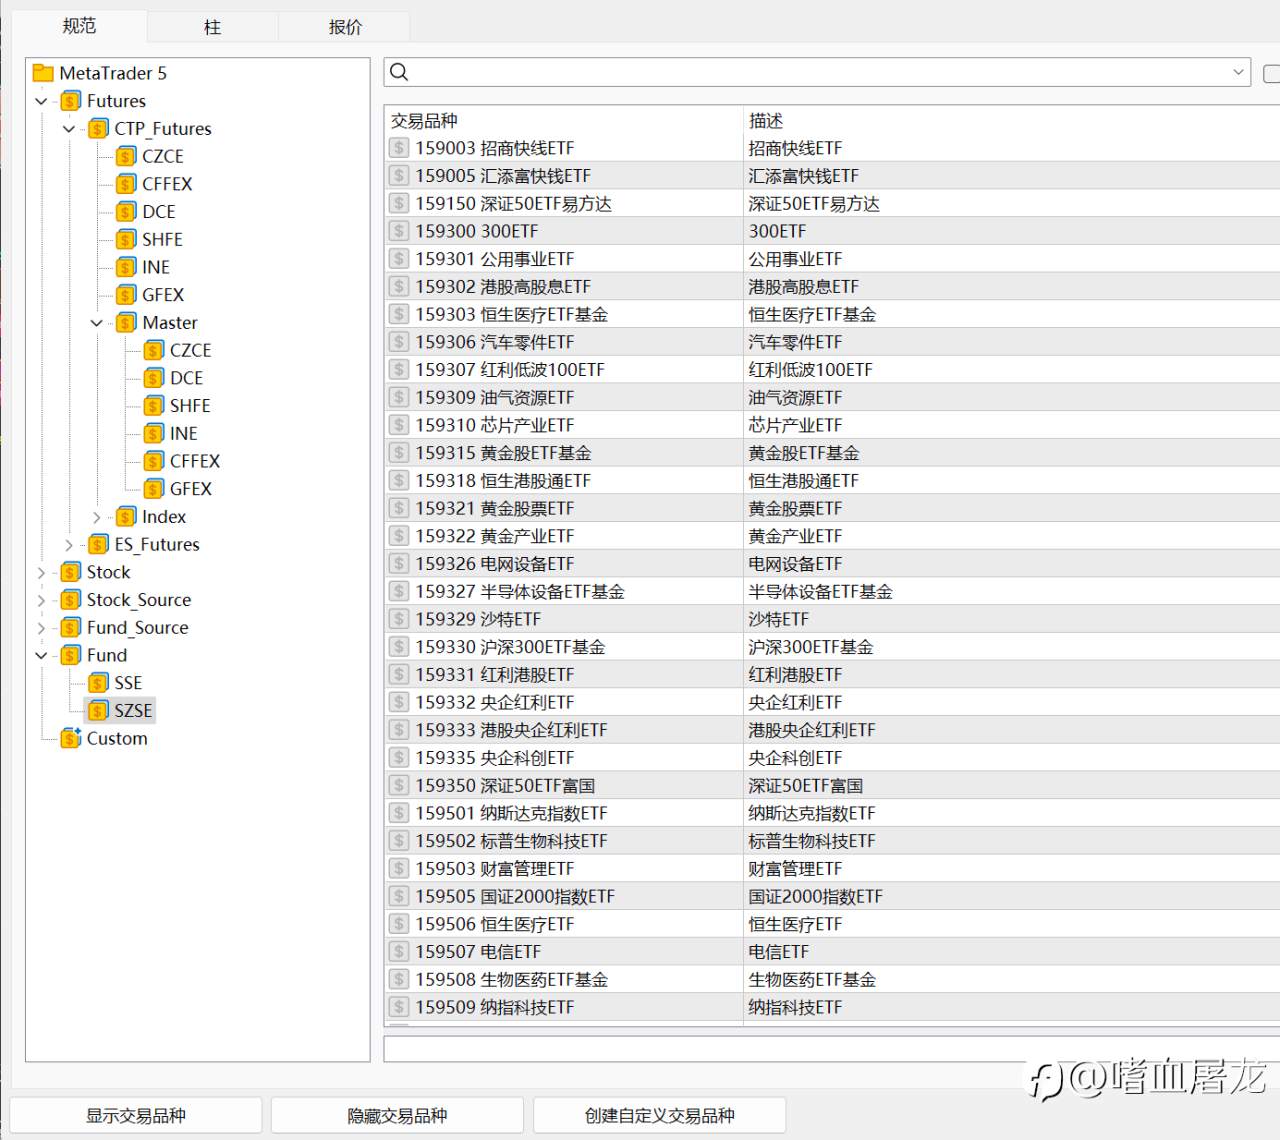Collapse the Master tree node
The height and width of the screenshot is (1140, 1280).
click(97, 323)
